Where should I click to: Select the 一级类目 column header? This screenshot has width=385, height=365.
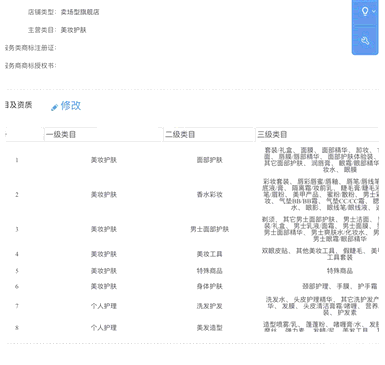click(x=61, y=134)
